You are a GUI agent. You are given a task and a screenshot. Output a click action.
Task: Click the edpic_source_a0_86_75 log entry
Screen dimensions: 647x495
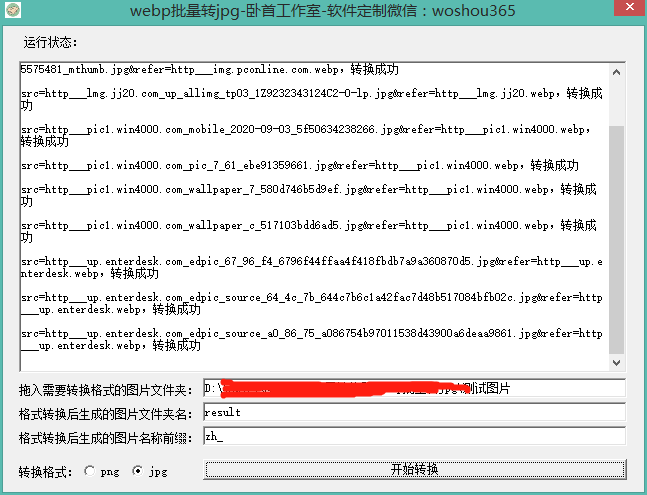pos(312,339)
